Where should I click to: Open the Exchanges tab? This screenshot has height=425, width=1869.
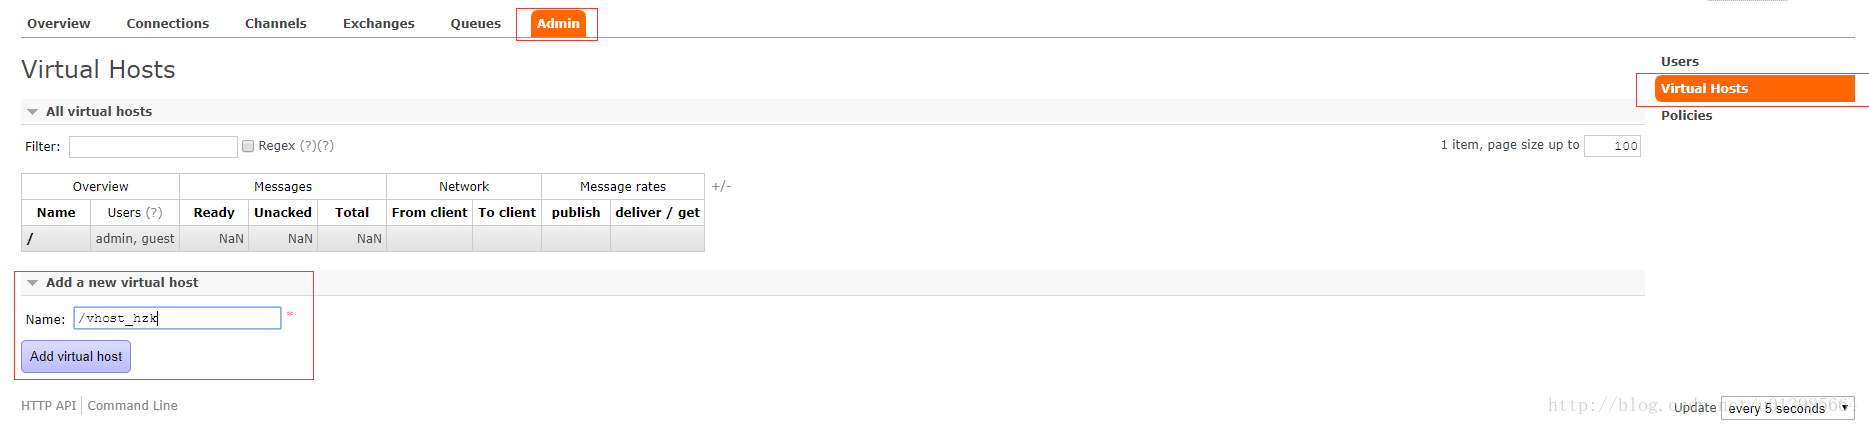click(x=379, y=23)
